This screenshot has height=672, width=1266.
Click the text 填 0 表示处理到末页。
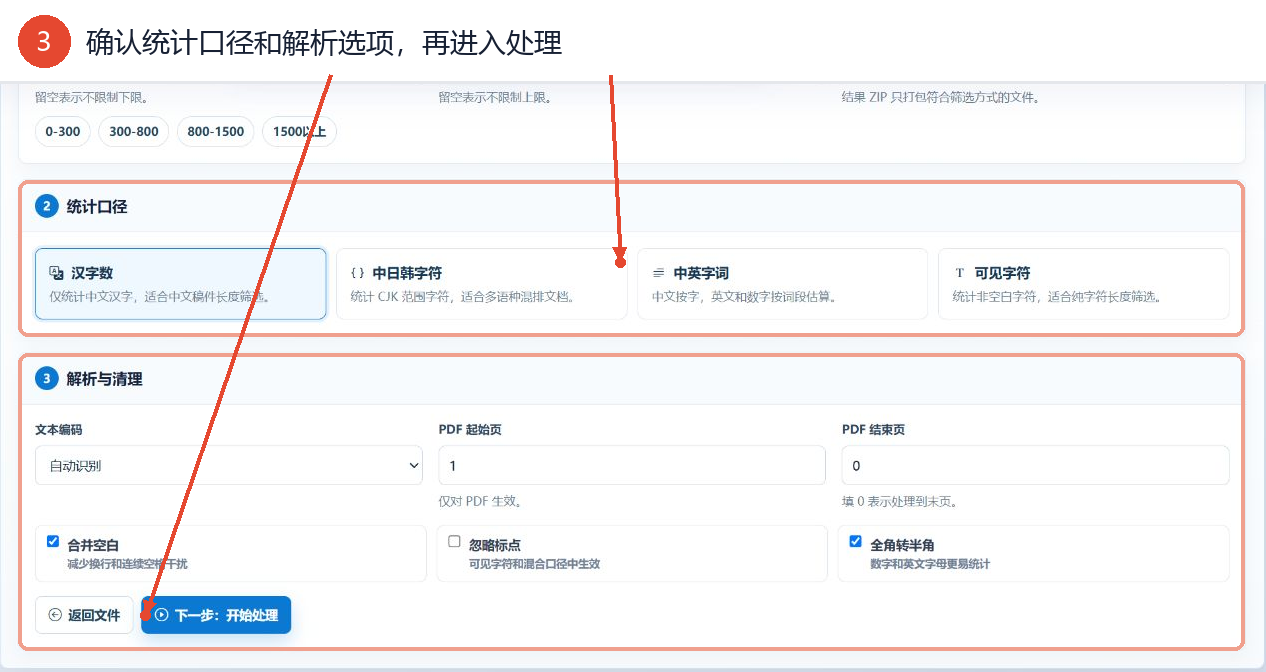click(900, 501)
